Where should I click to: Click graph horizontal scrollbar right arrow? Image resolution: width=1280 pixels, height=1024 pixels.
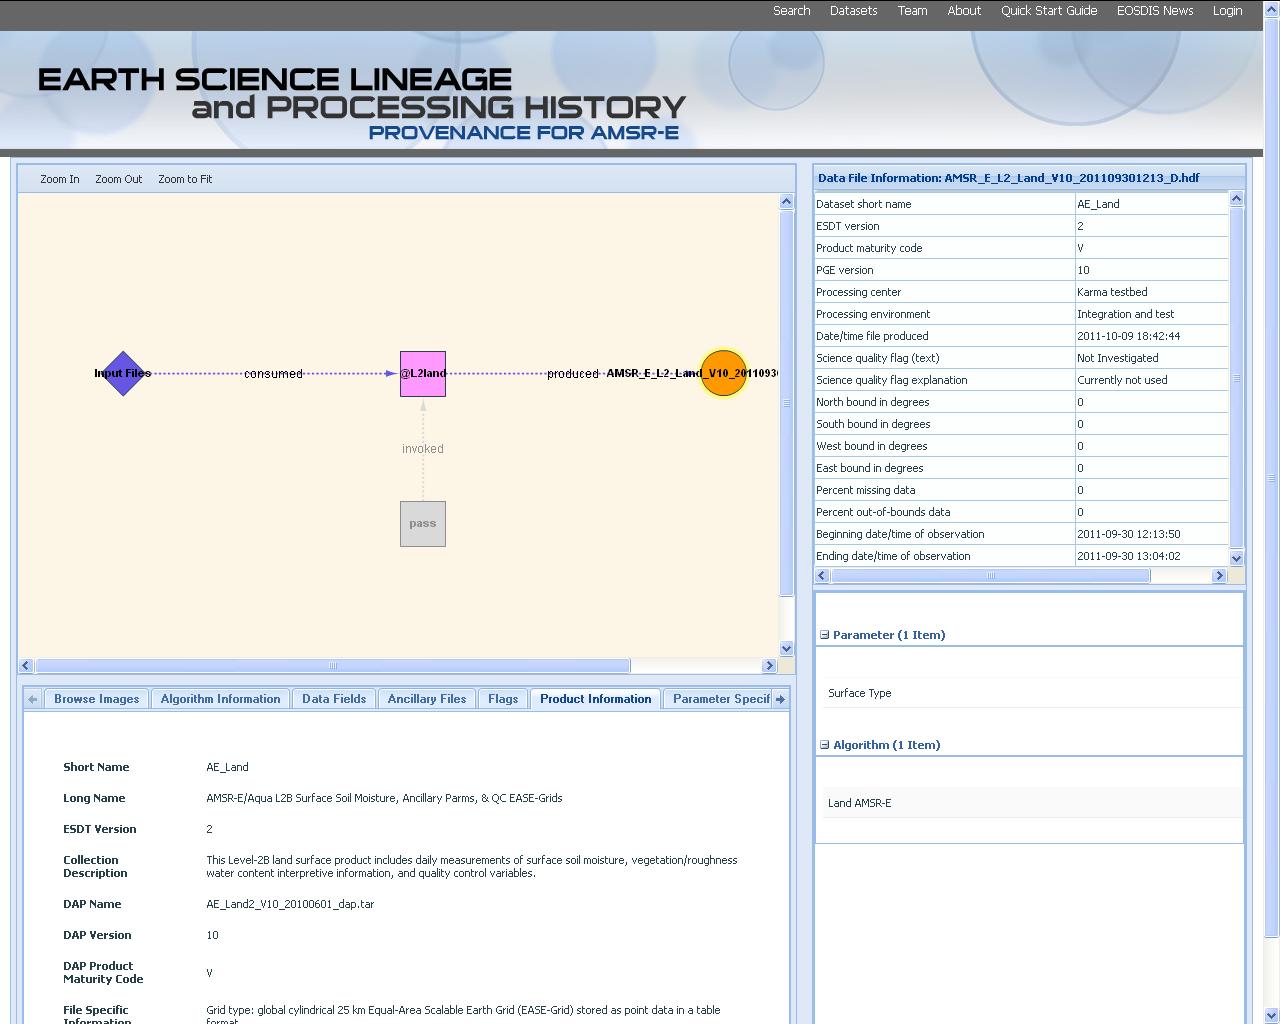[x=769, y=666]
